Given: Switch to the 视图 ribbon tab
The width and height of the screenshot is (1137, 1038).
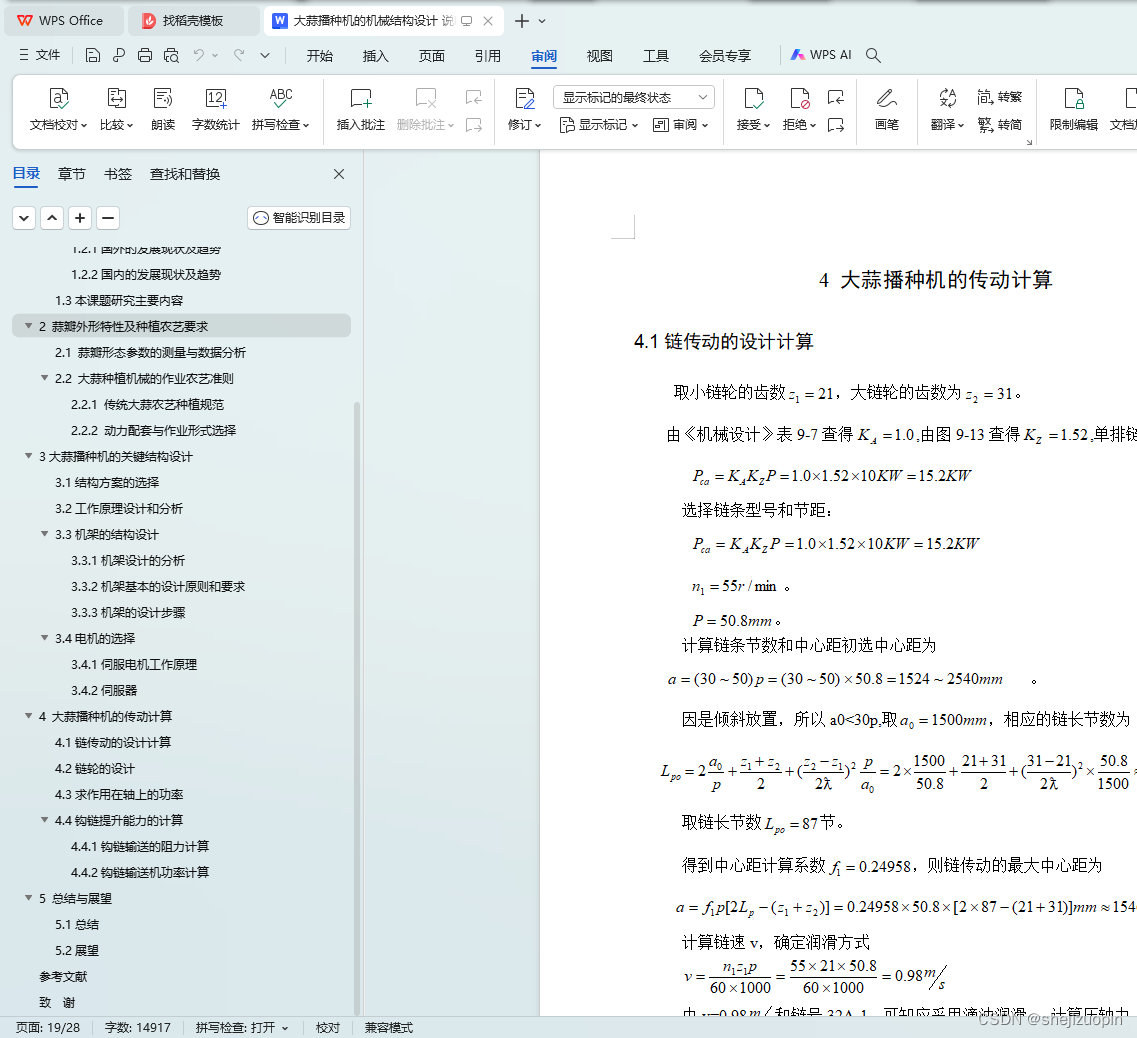Looking at the screenshot, I should [599, 56].
